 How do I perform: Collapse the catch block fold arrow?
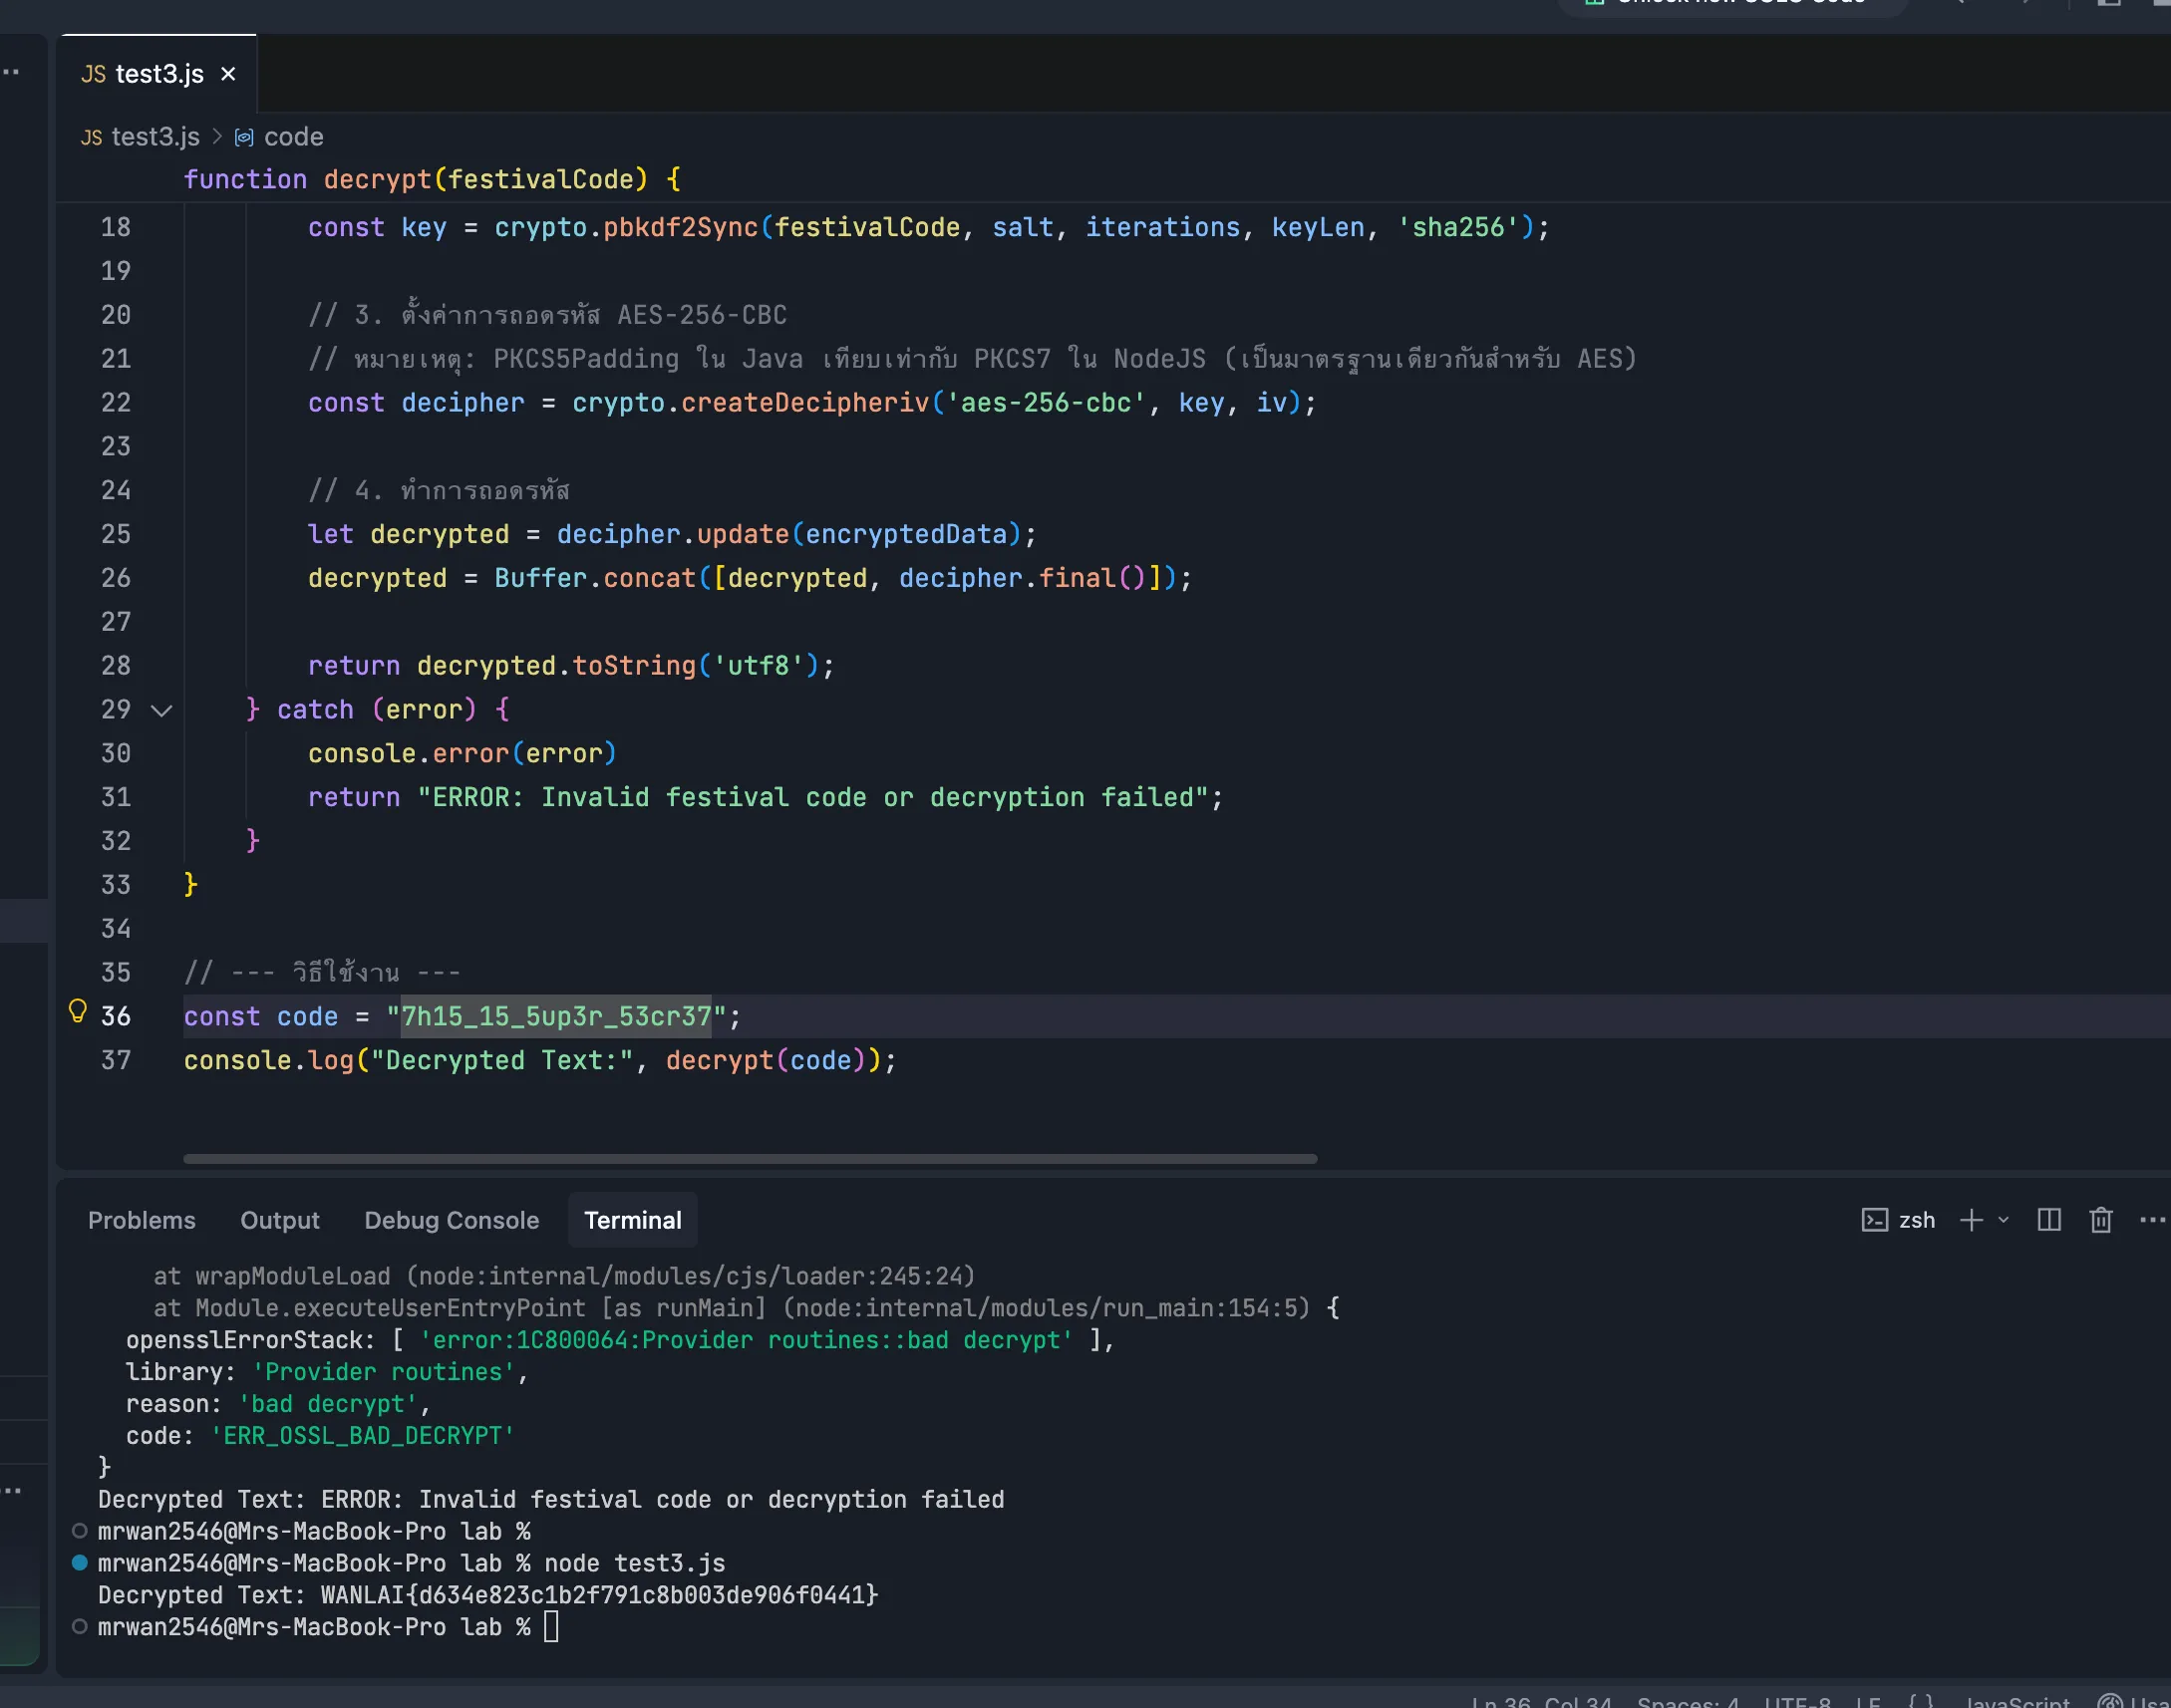161,710
